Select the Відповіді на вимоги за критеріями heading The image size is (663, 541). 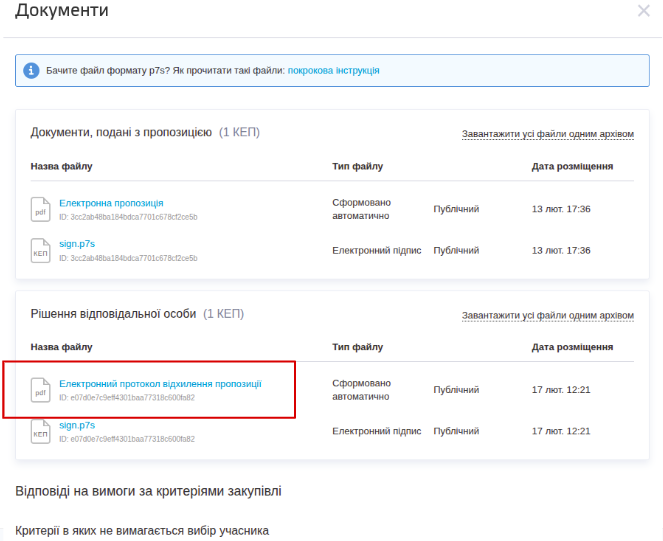pyautogui.click(x=148, y=491)
